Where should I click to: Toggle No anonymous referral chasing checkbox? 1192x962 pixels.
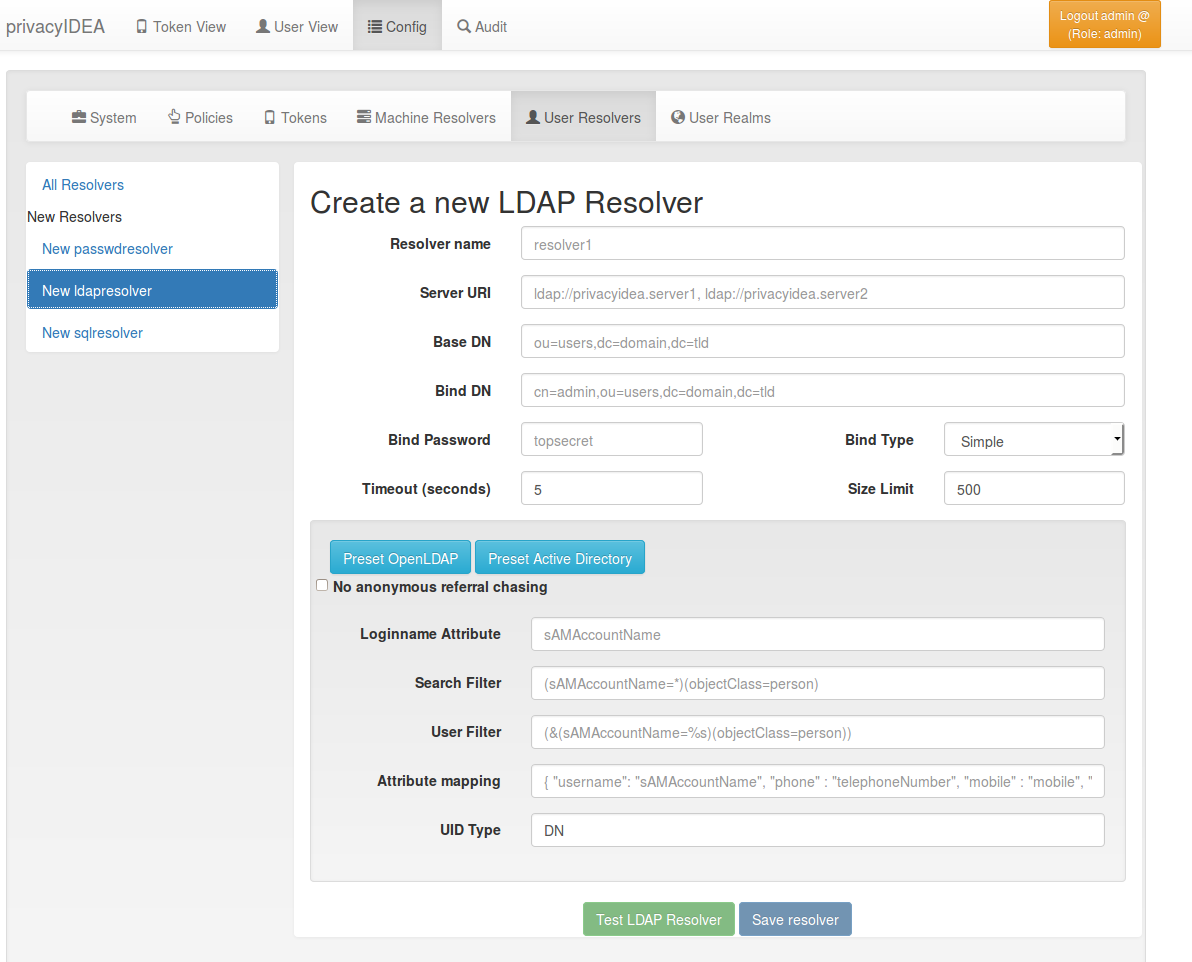tap(322, 586)
